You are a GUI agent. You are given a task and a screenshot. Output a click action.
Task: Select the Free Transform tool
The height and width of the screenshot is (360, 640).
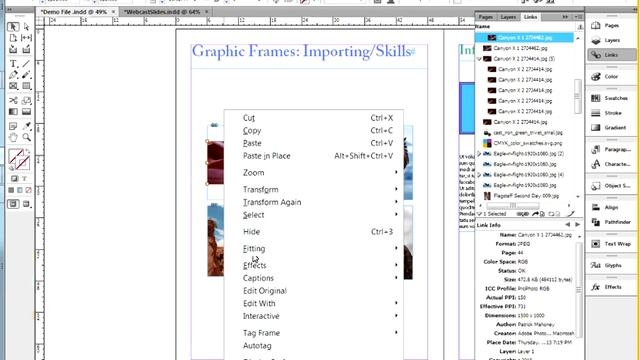27,100
